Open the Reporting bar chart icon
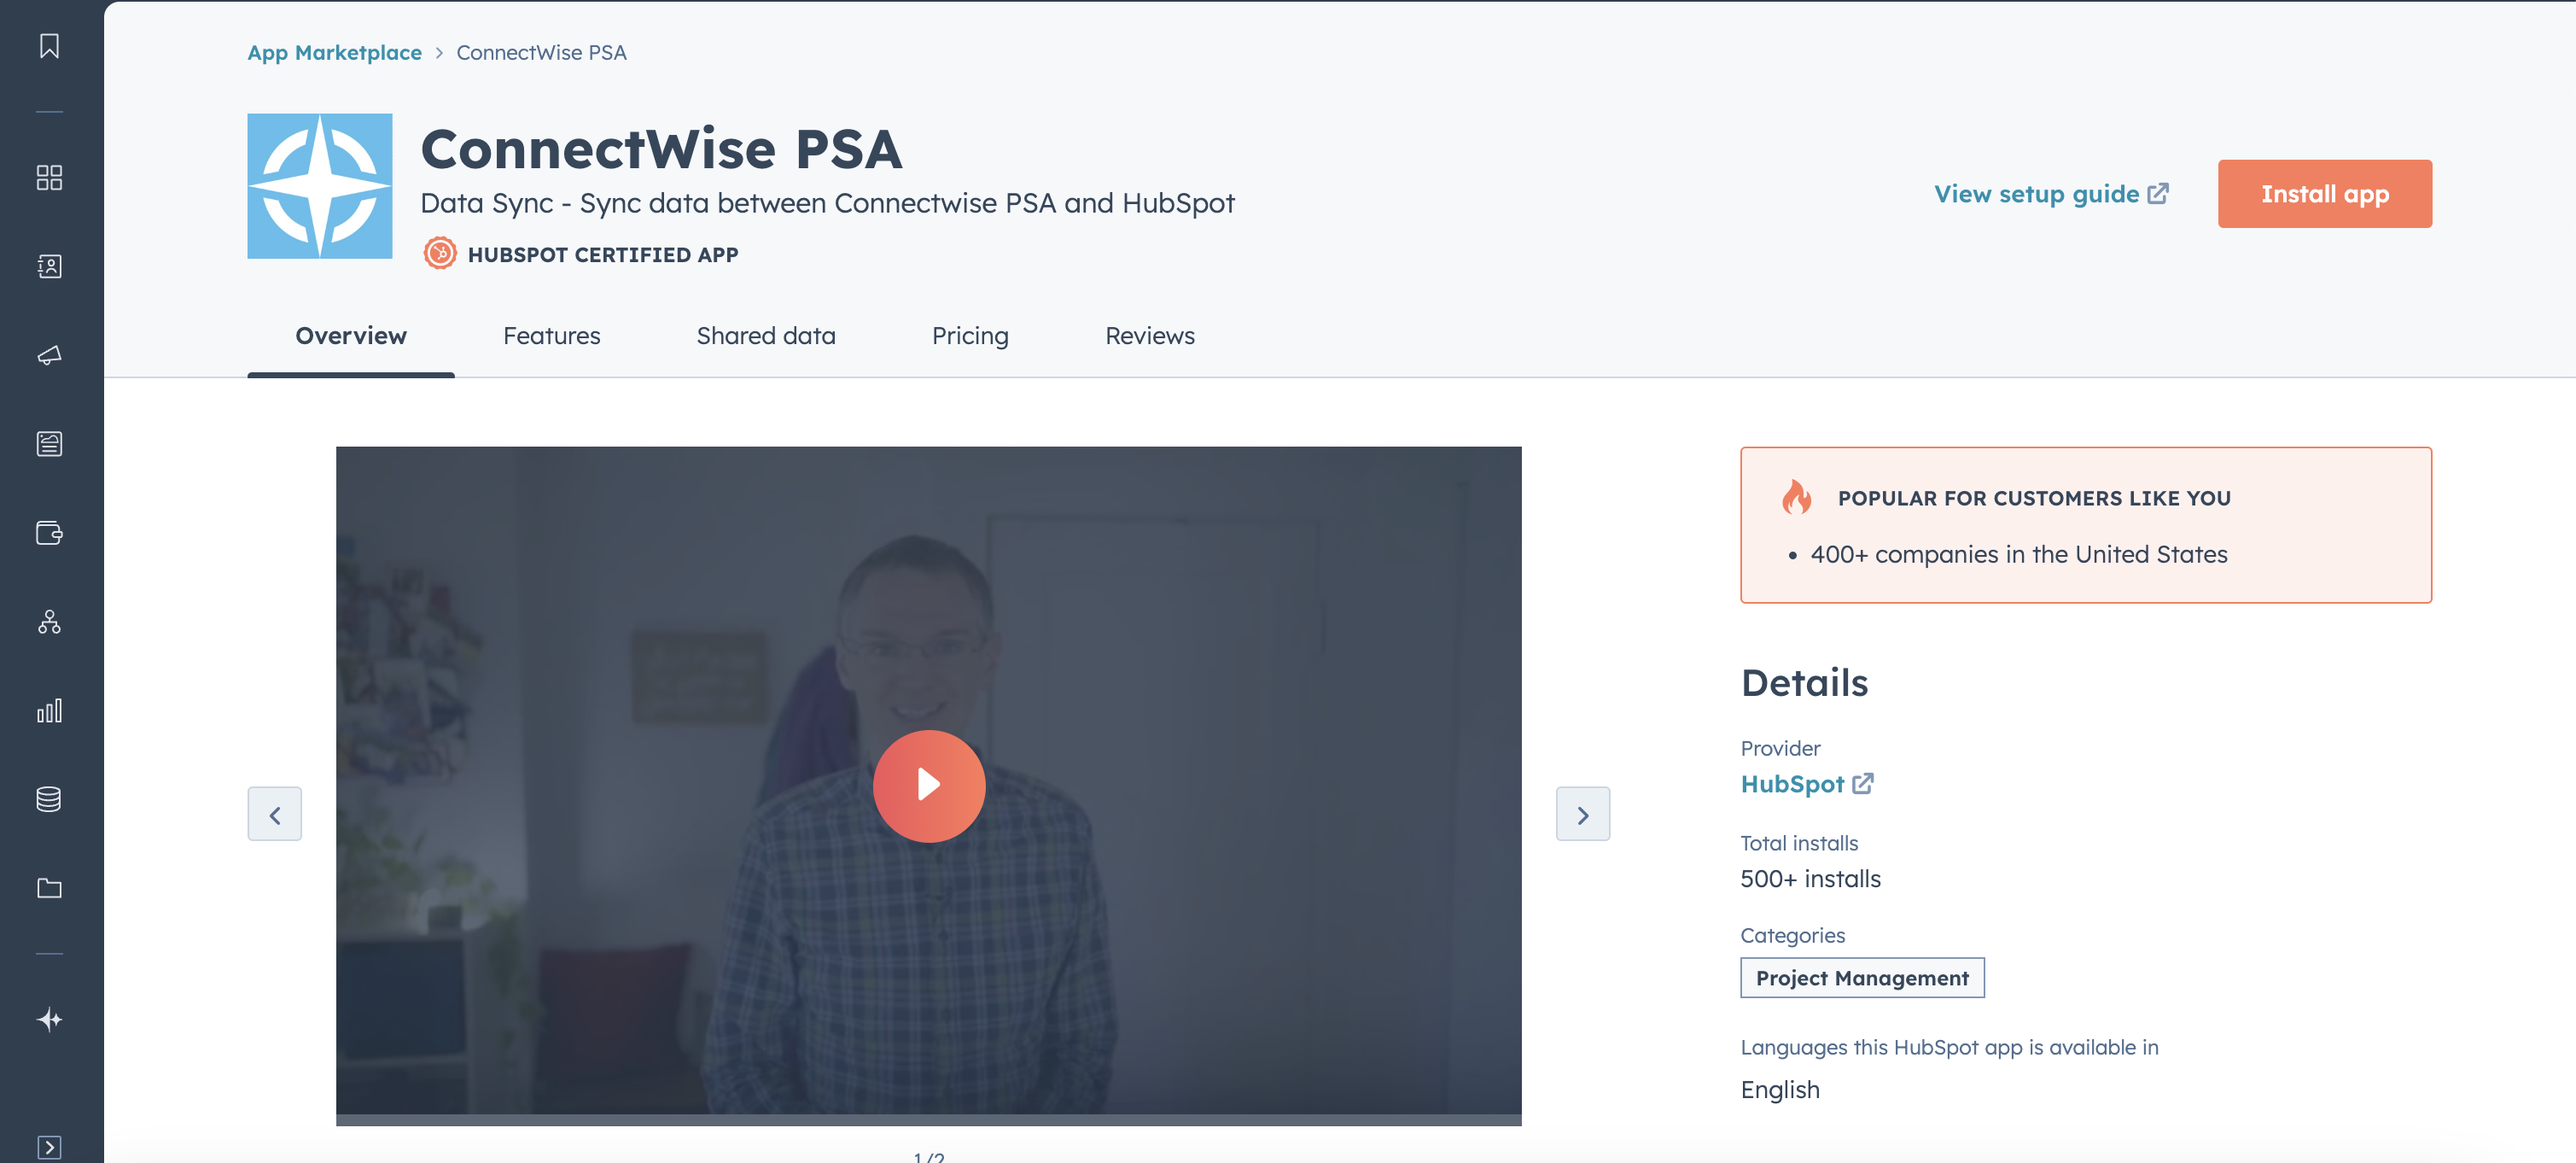This screenshot has width=2576, height=1163. [x=49, y=710]
